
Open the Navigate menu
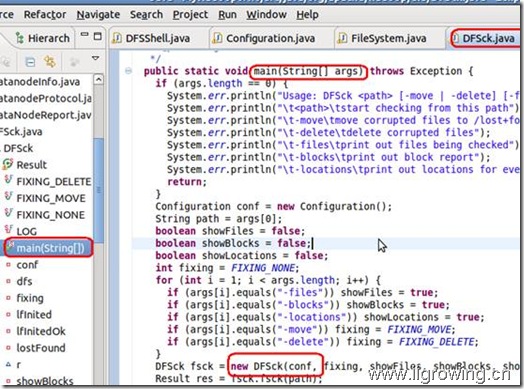pos(98,14)
